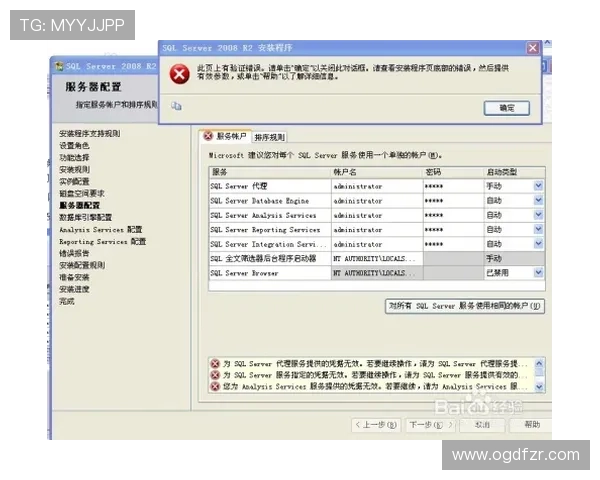The height and width of the screenshot is (480, 600).
Task: Click account name for SQL Server Analysis Services
Action: tap(377, 216)
